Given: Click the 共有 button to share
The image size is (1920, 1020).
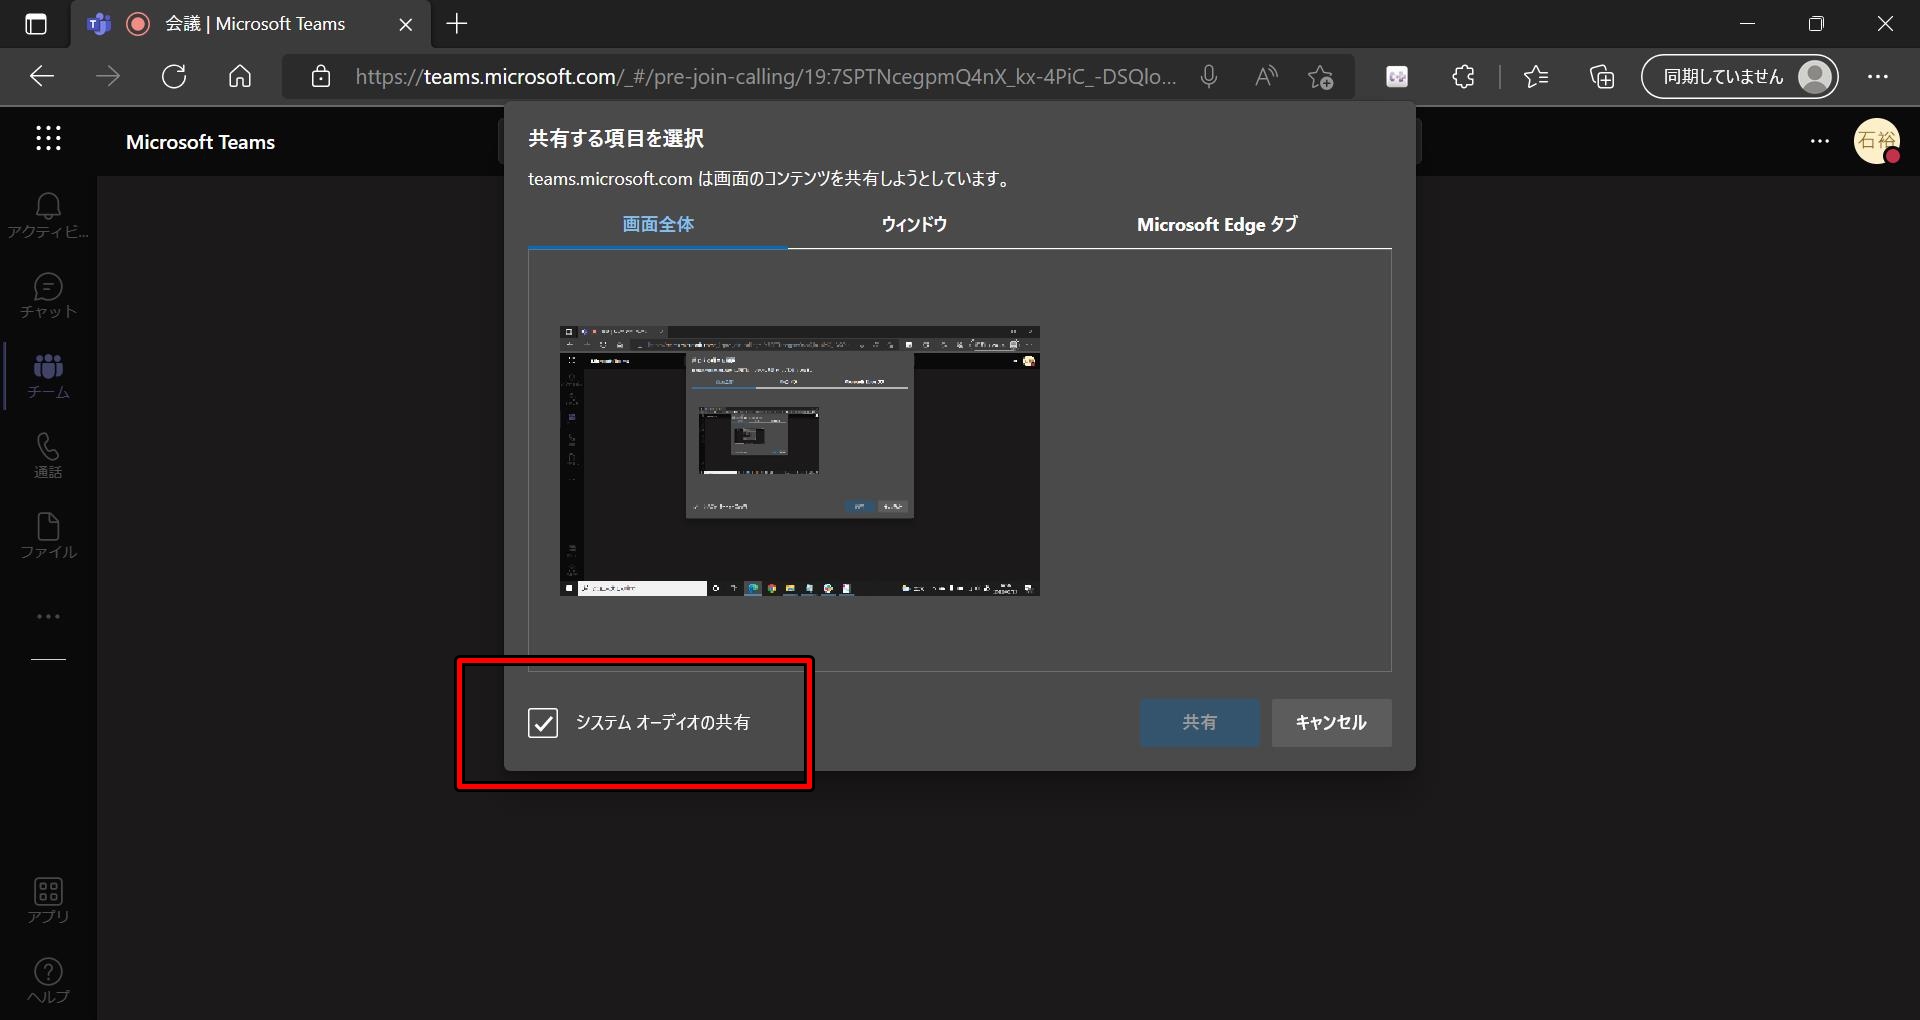Looking at the screenshot, I should coord(1199,722).
